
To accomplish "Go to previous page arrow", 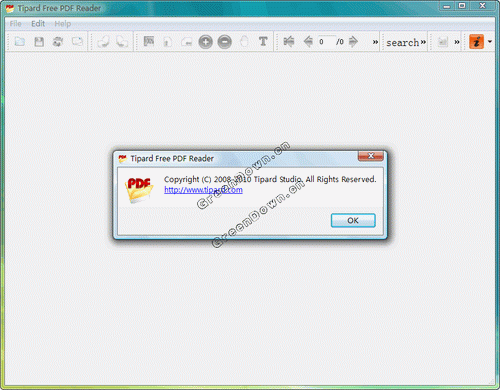I will click(x=308, y=42).
